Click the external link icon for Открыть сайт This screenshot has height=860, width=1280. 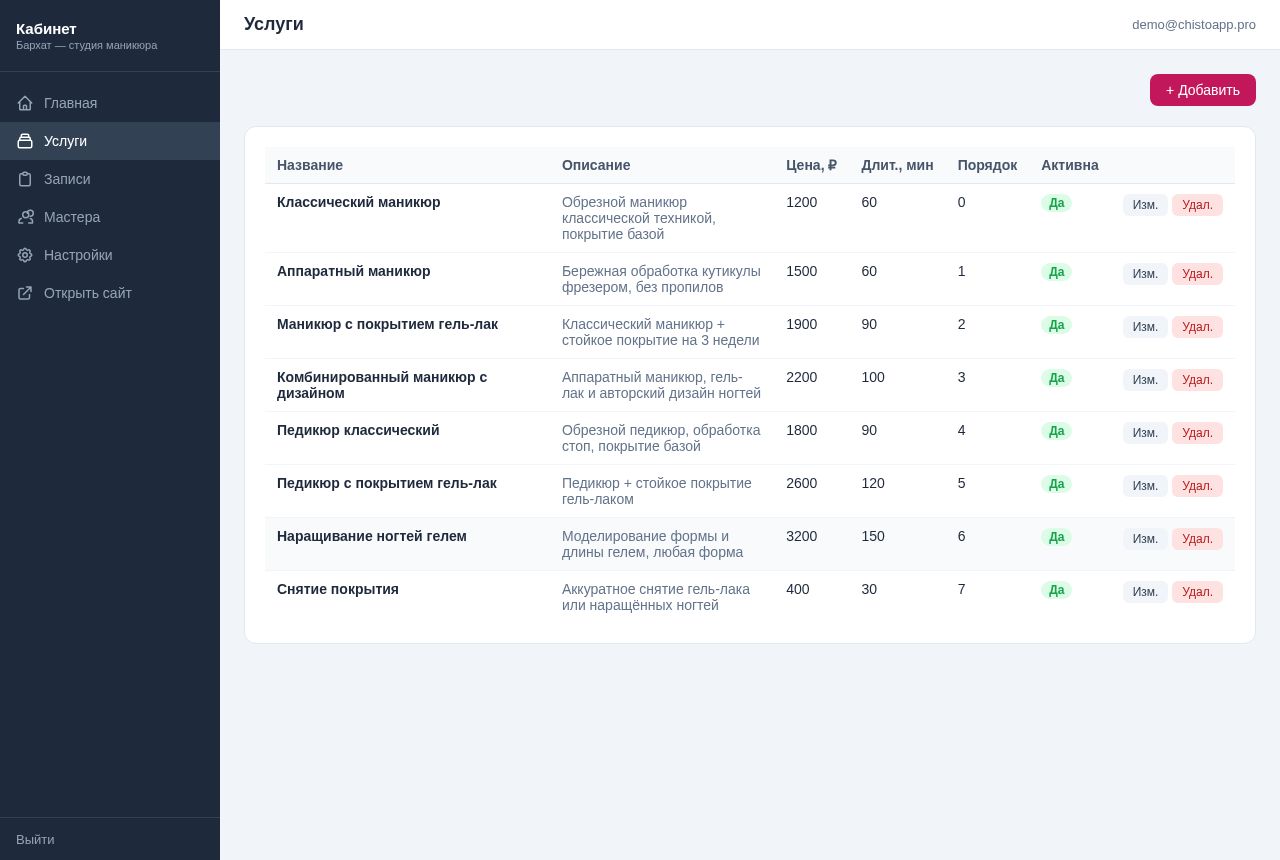(25, 293)
